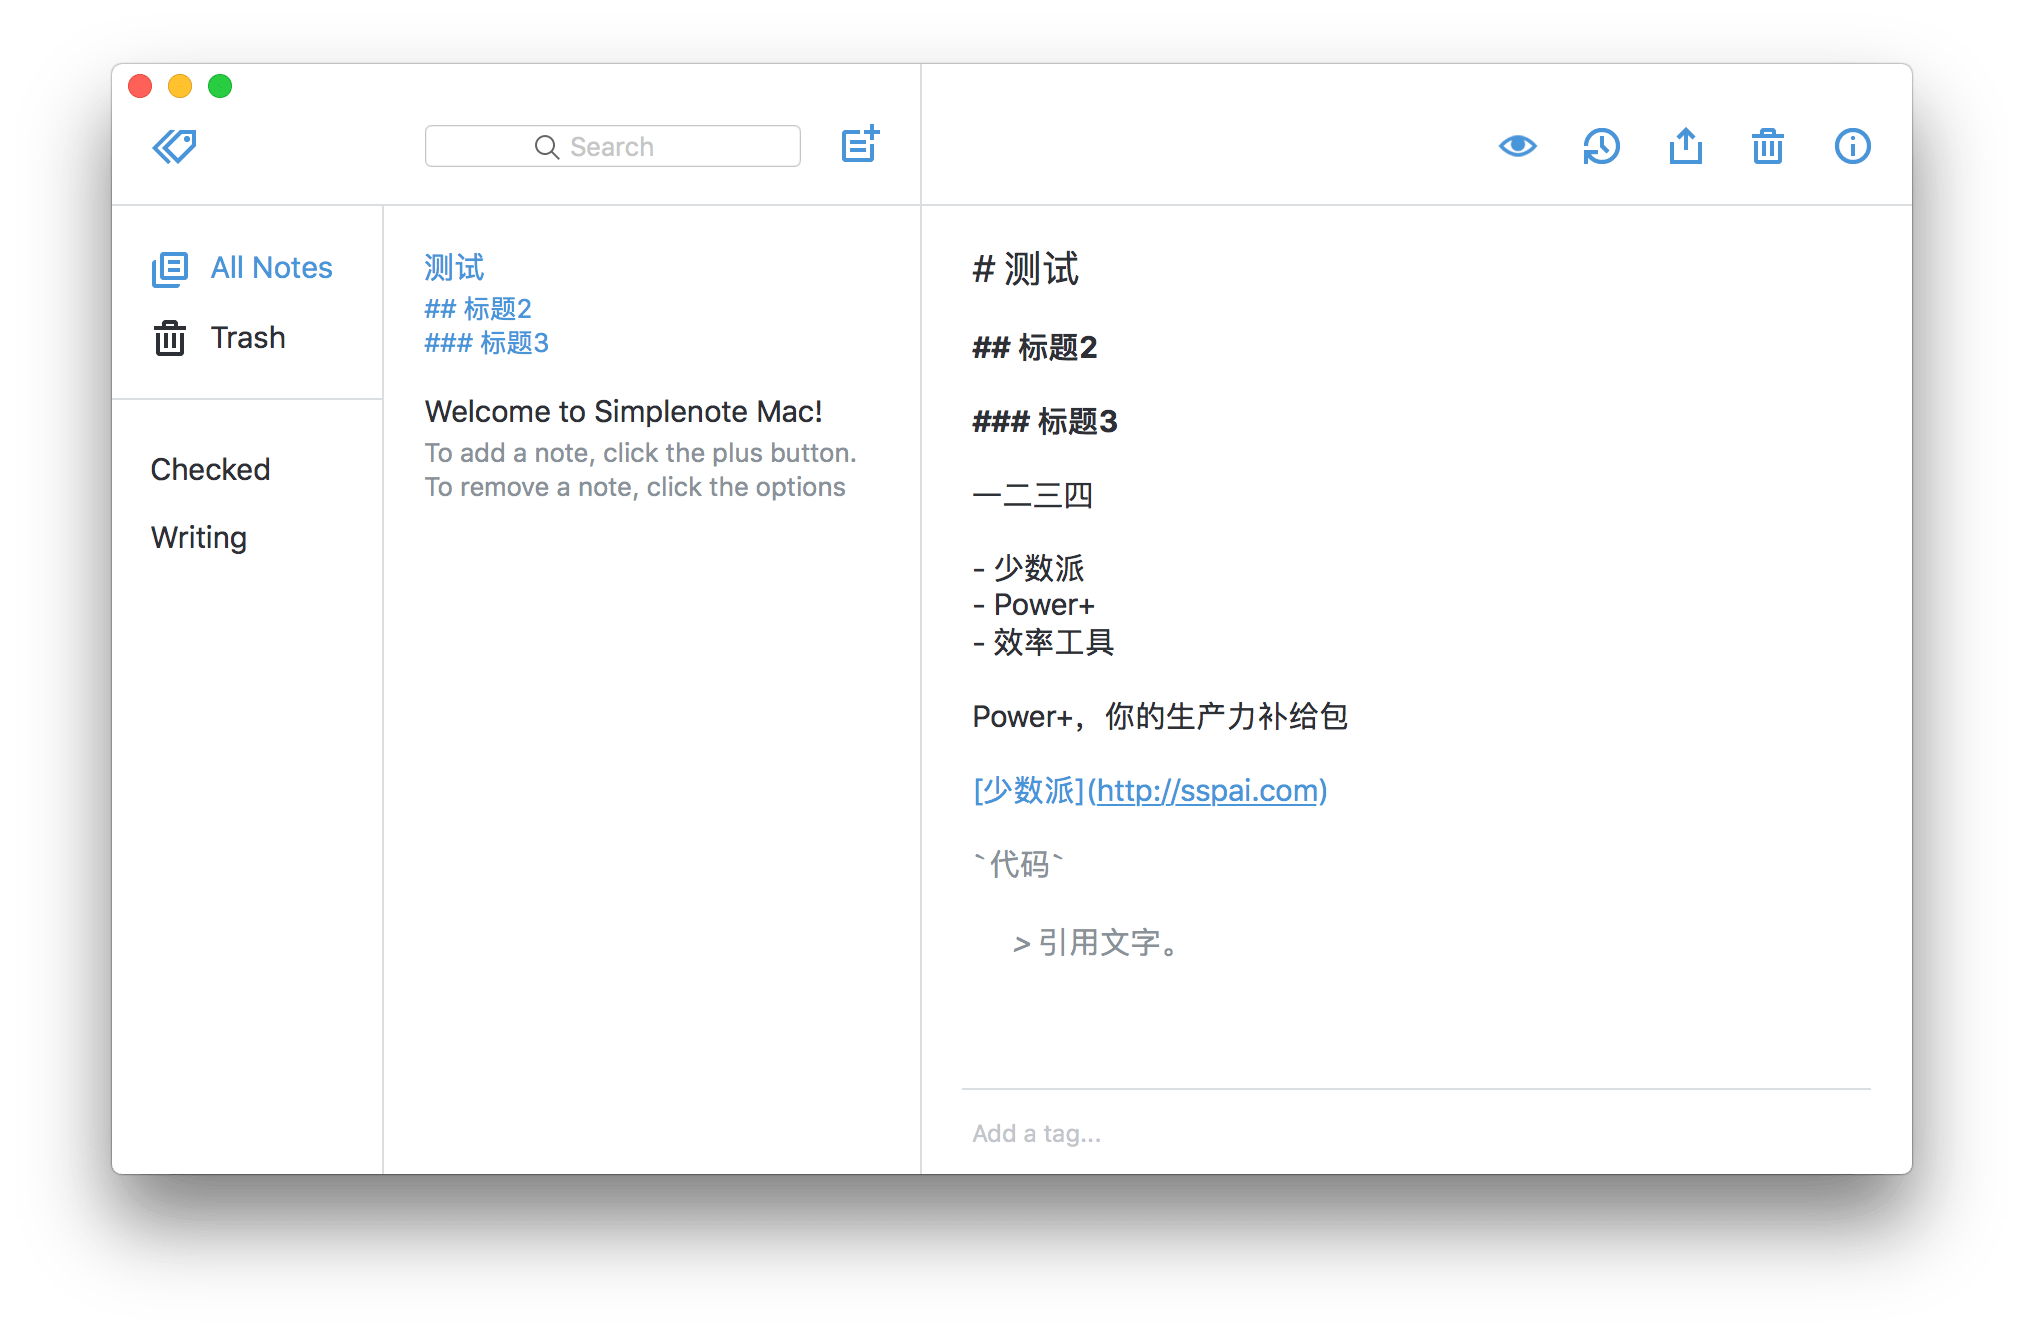
Task: Open note info icon
Action: click(x=1852, y=146)
